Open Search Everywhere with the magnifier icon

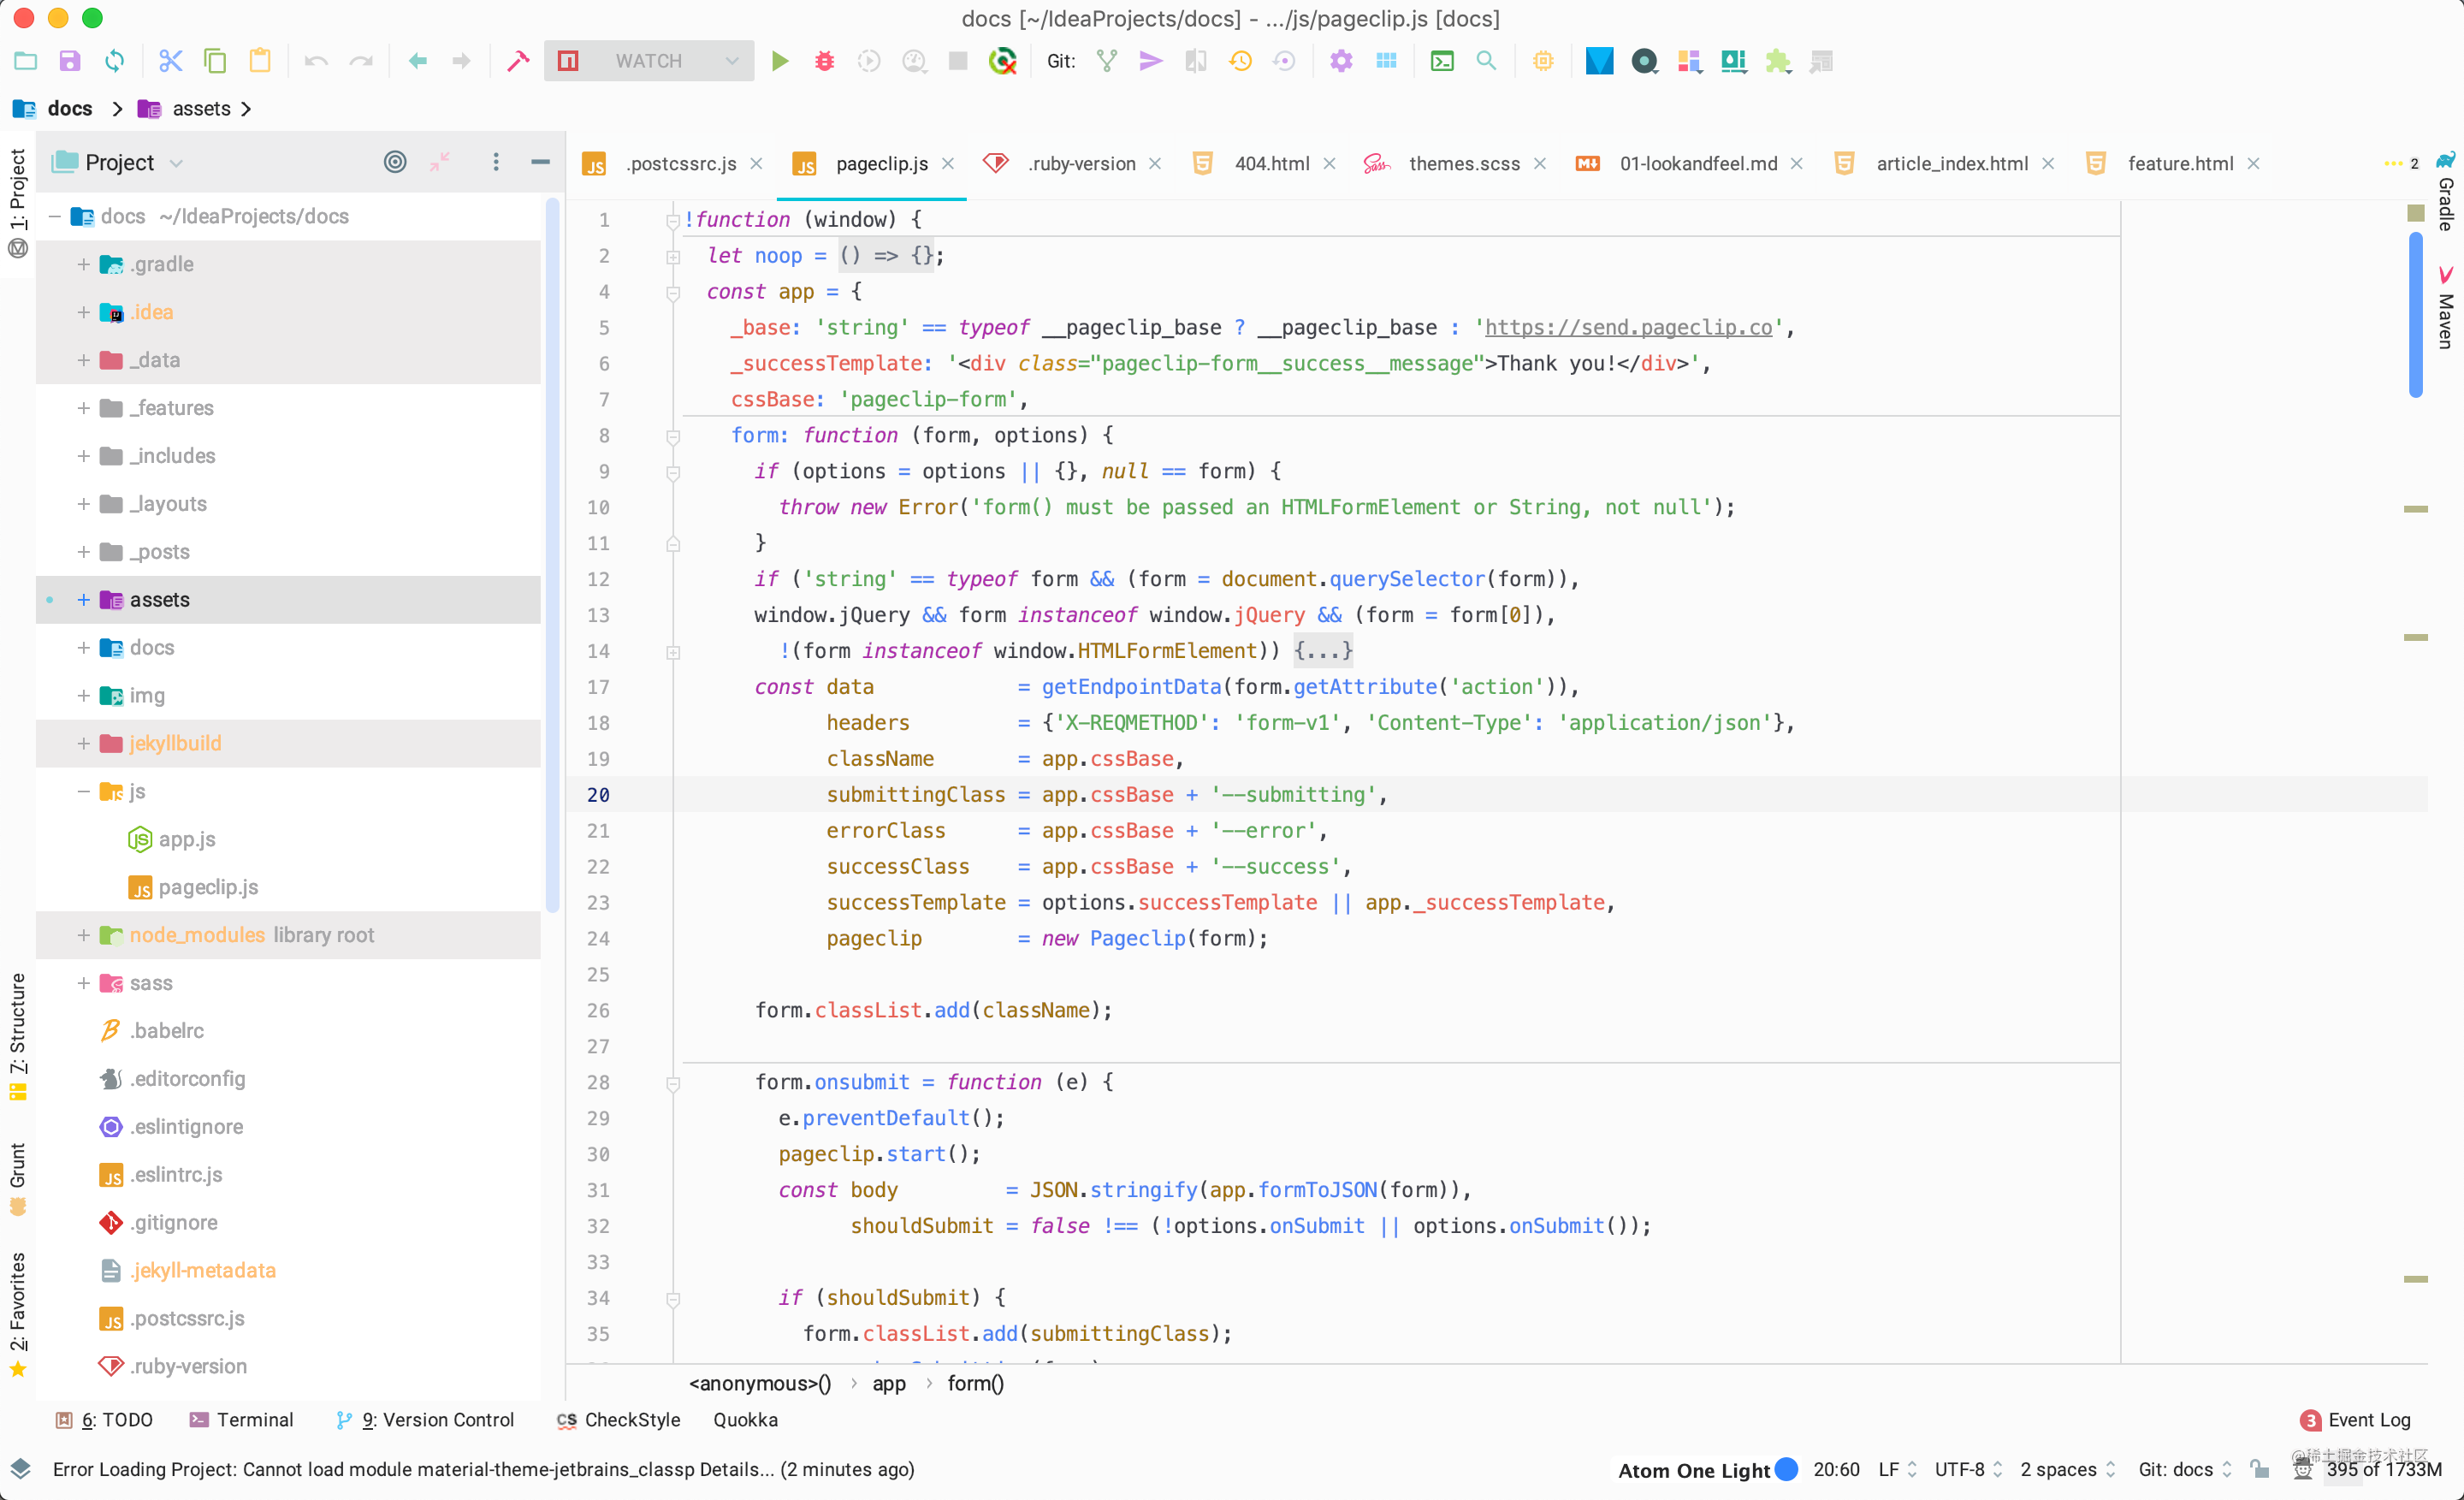coord(1486,60)
